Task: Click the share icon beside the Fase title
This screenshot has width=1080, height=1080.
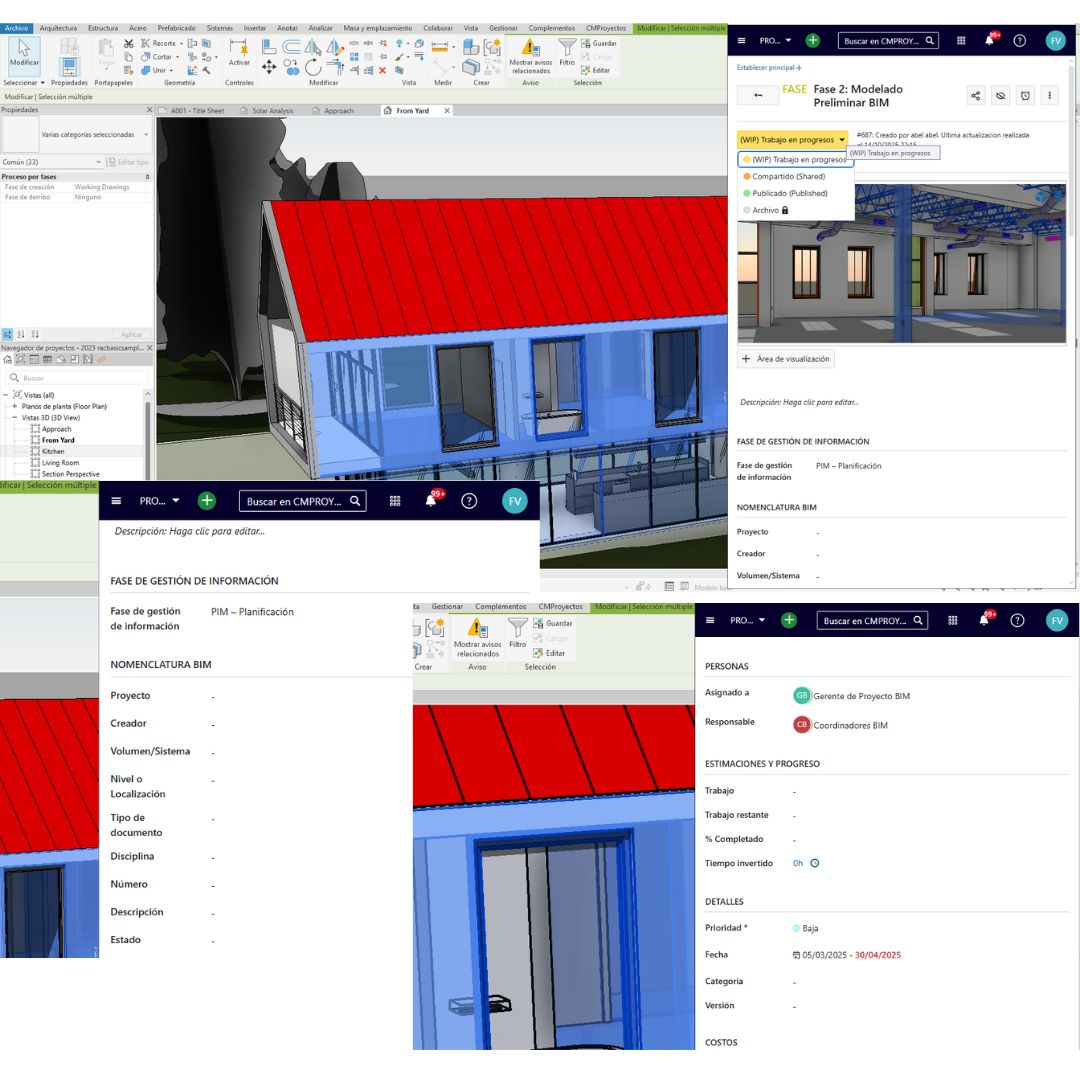Action: pos(975,95)
